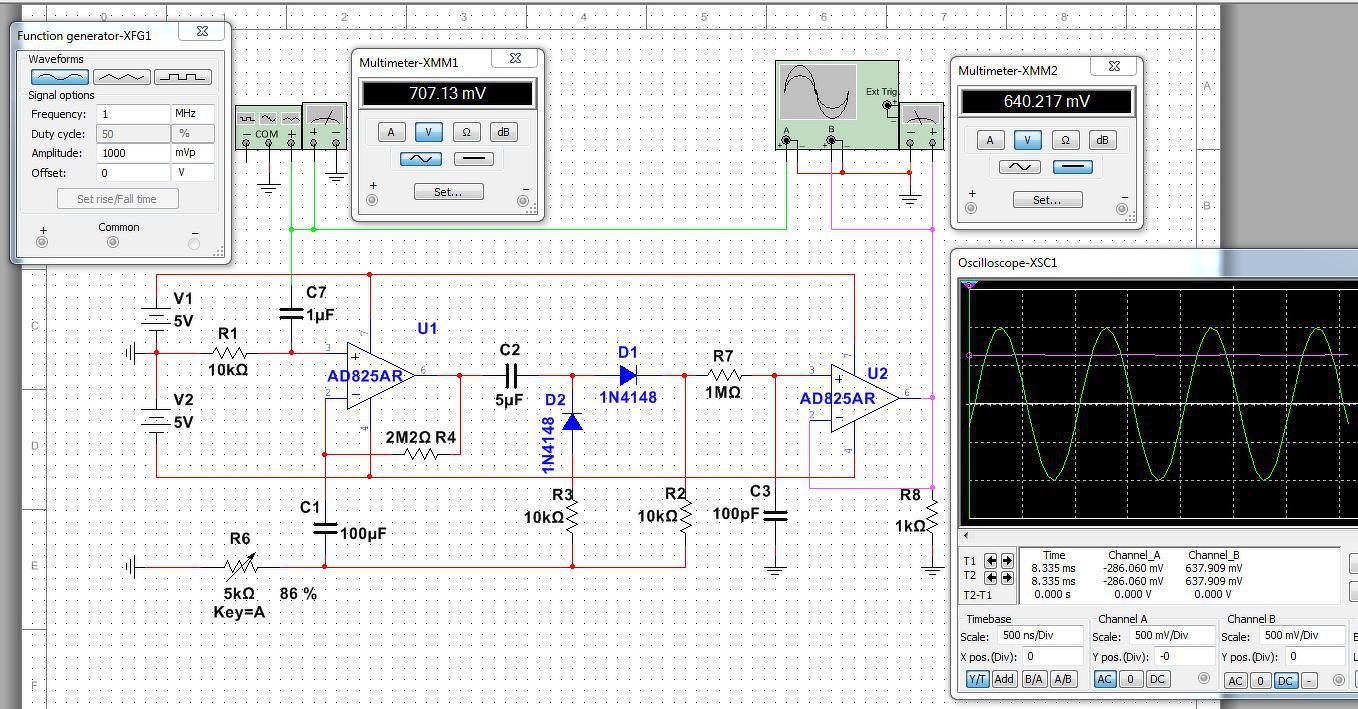Select sine waveform in Function generator

pos(59,76)
